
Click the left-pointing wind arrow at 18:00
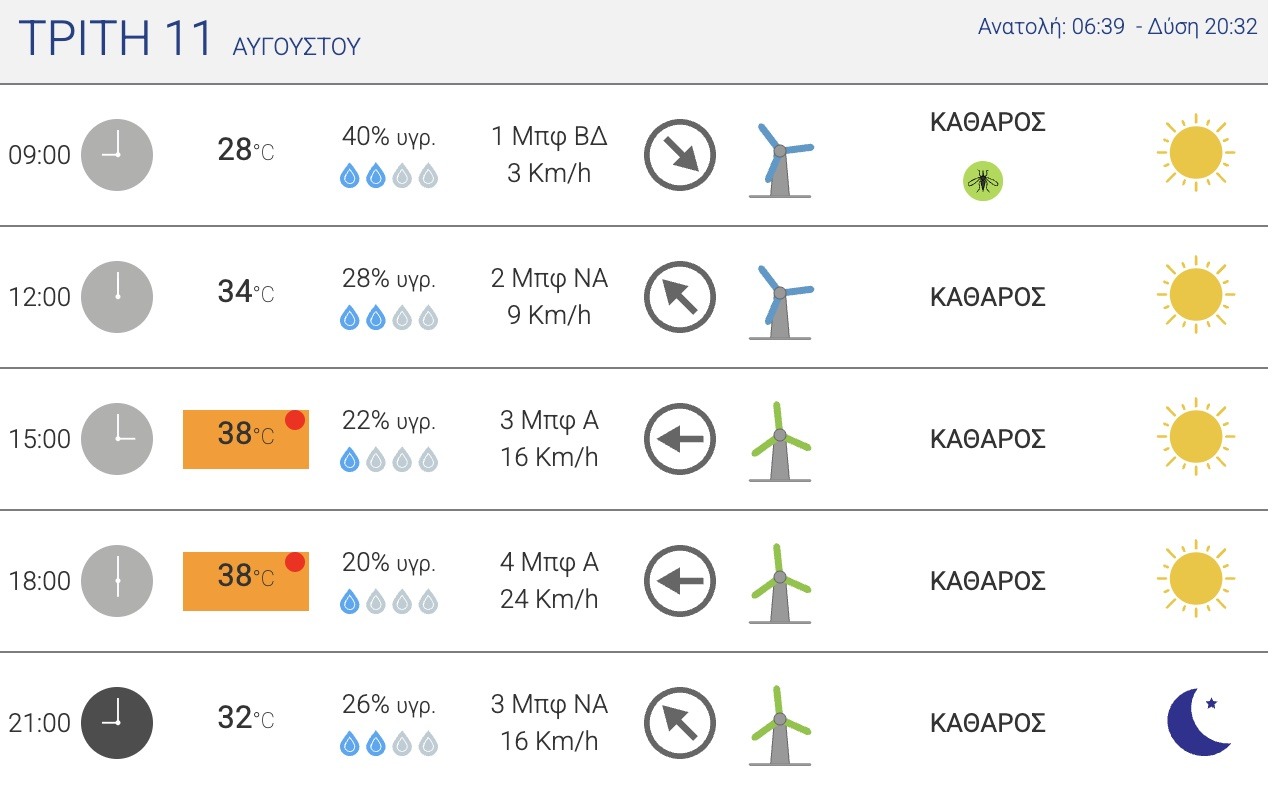tap(680, 580)
